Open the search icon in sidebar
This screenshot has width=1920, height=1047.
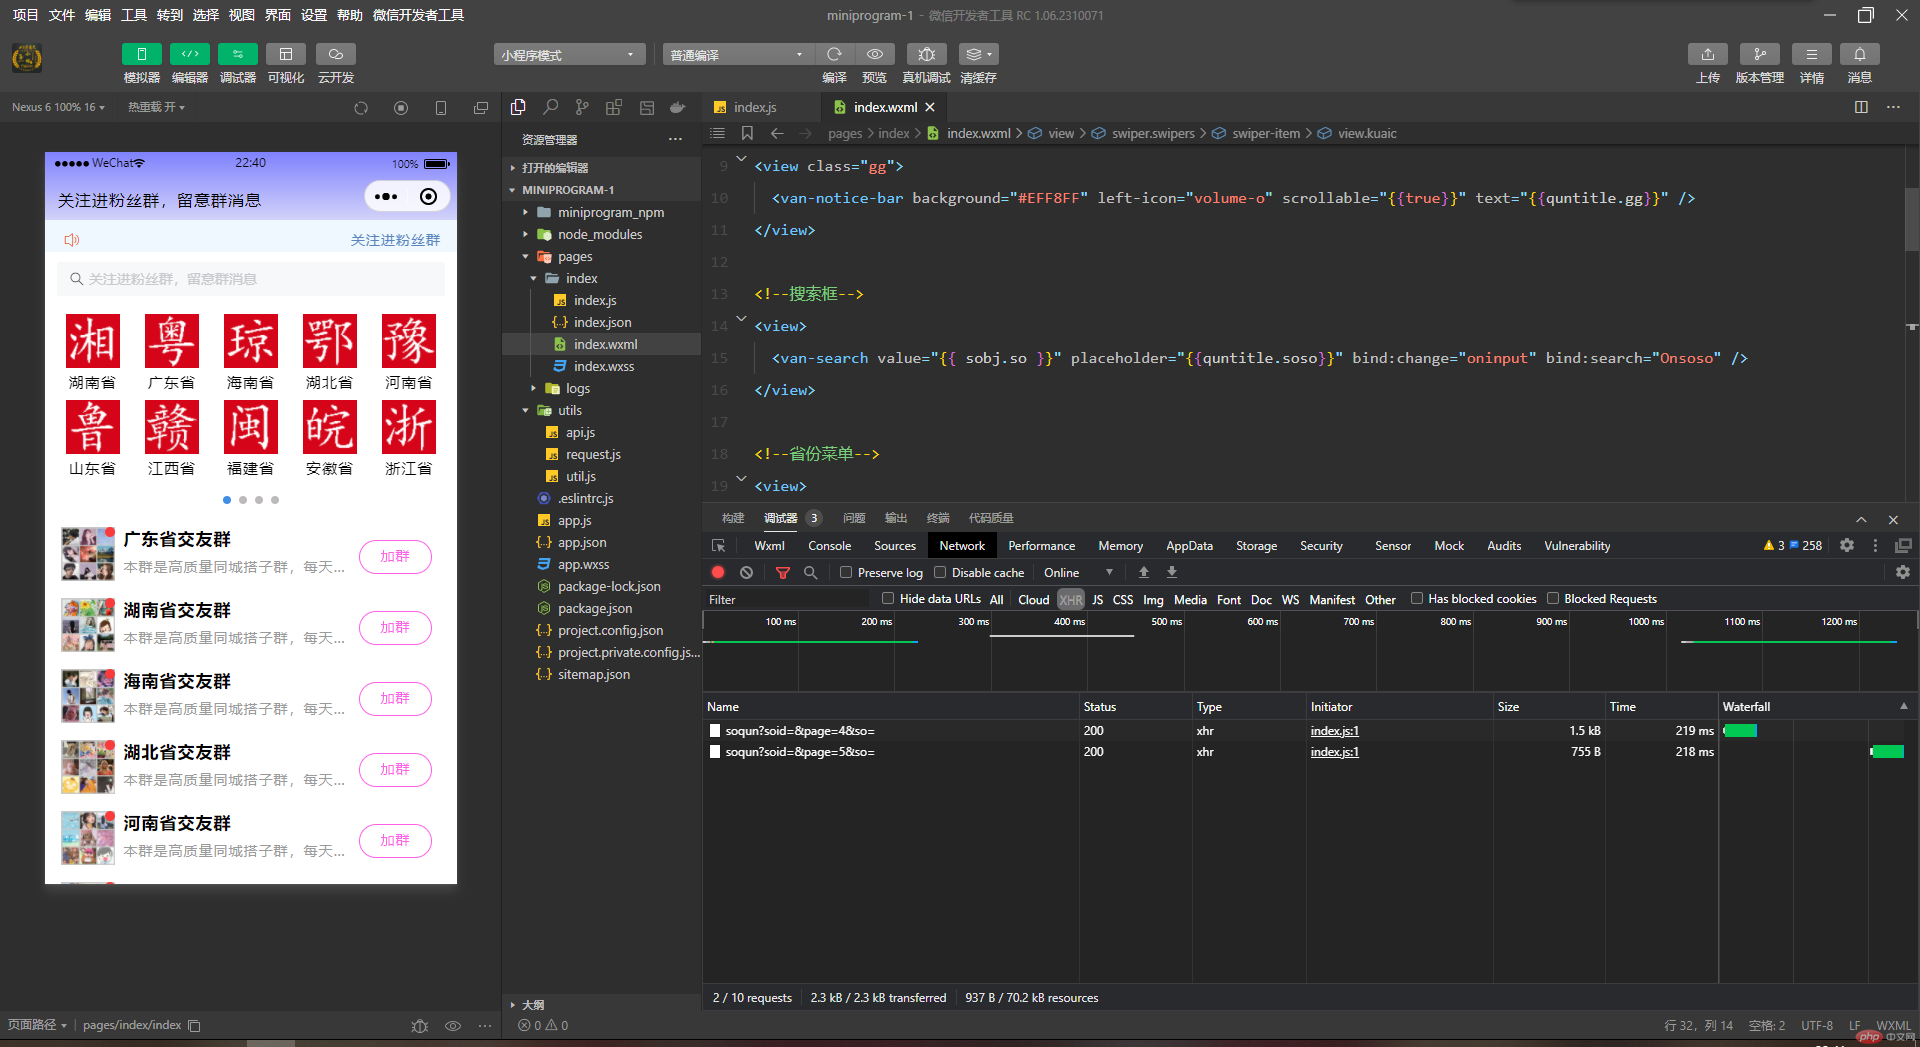coord(550,107)
